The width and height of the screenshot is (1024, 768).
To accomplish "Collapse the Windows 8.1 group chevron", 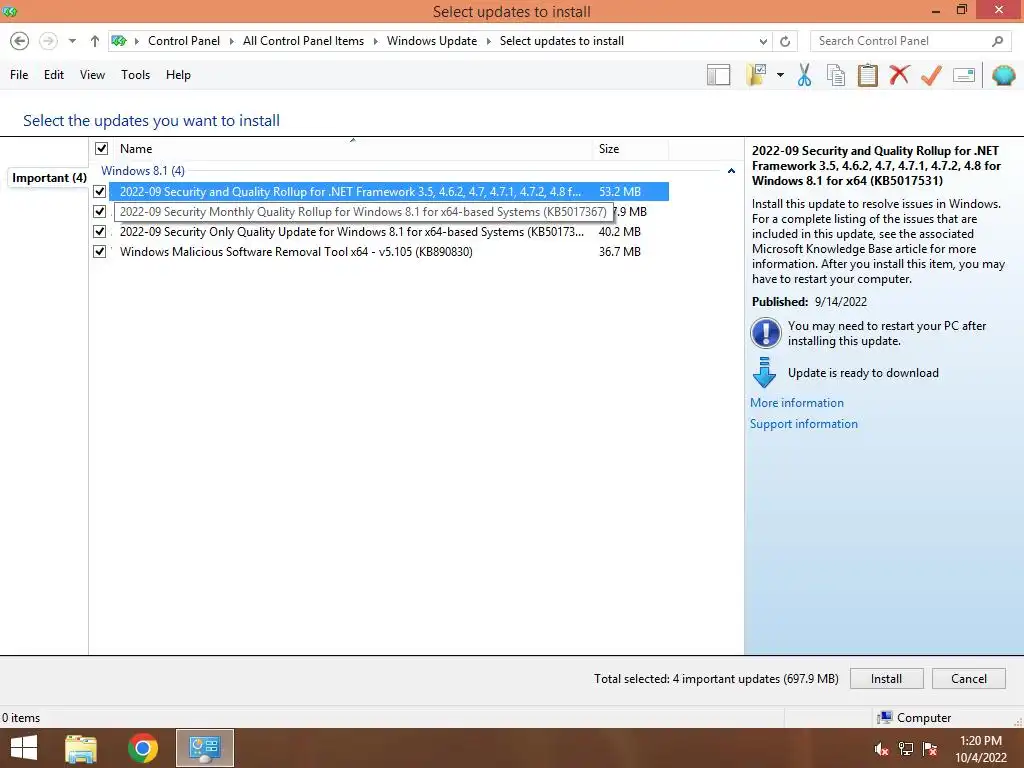I will [x=731, y=171].
